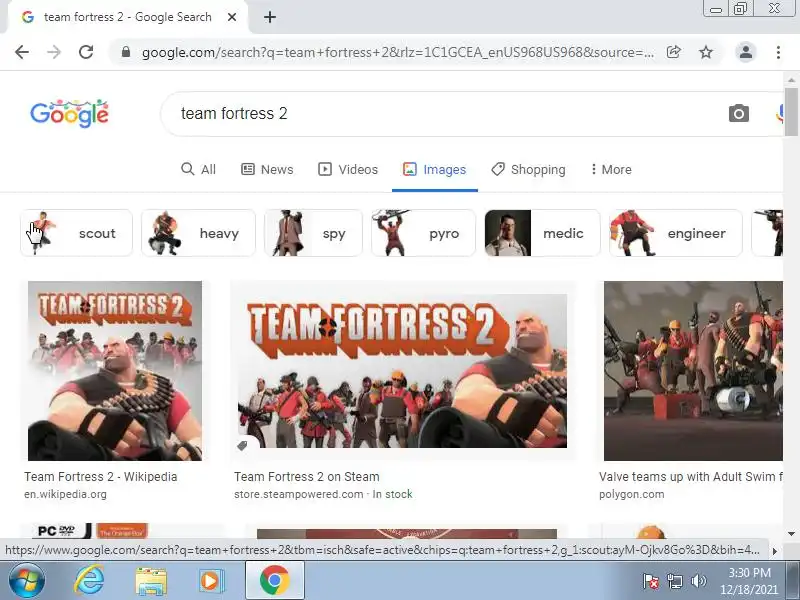This screenshot has height=600, width=800.
Task: Click the volume speaker tray icon
Action: [x=698, y=581]
